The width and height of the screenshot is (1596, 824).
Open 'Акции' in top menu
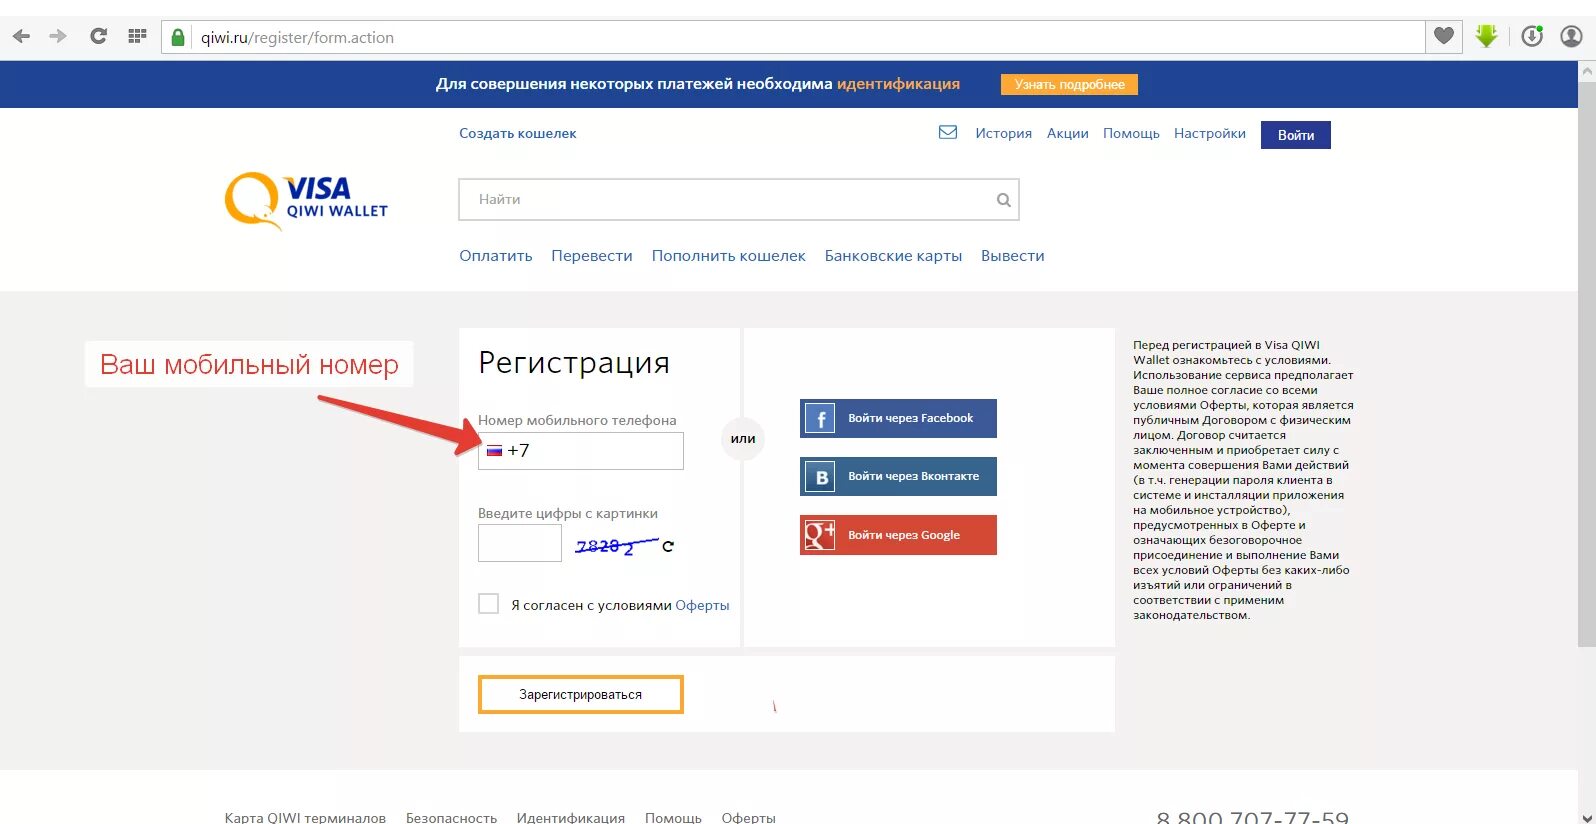(x=1067, y=133)
